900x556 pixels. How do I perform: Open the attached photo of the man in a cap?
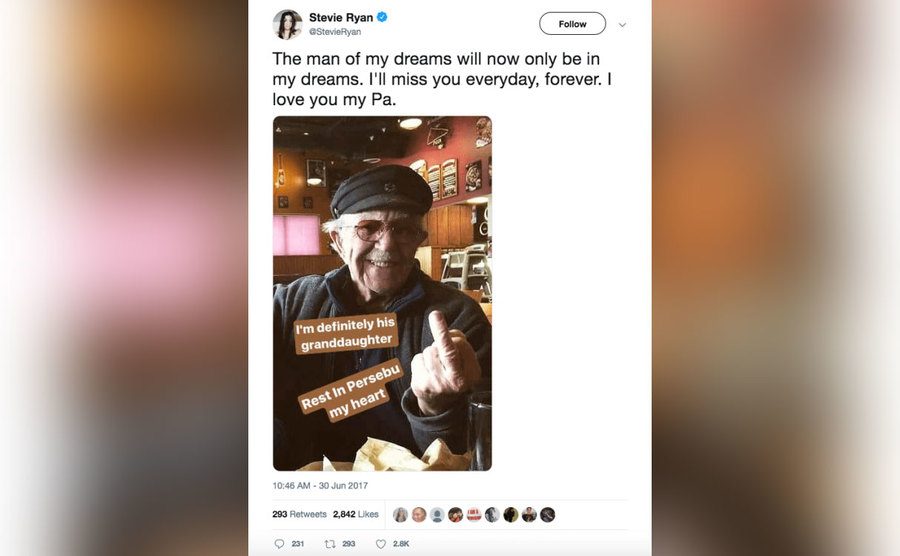tap(382, 293)
